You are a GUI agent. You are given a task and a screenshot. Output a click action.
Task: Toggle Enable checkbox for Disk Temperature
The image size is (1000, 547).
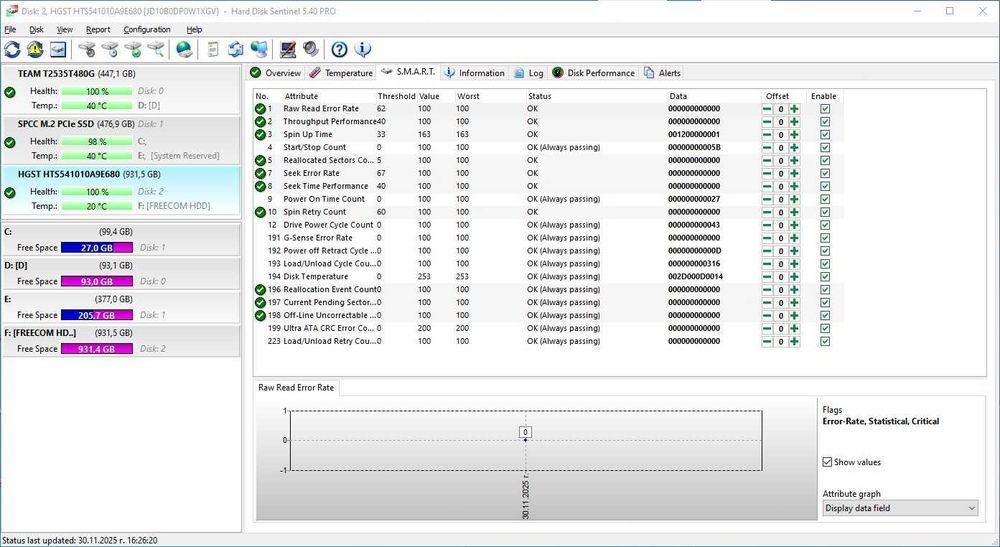coord(825,277)
